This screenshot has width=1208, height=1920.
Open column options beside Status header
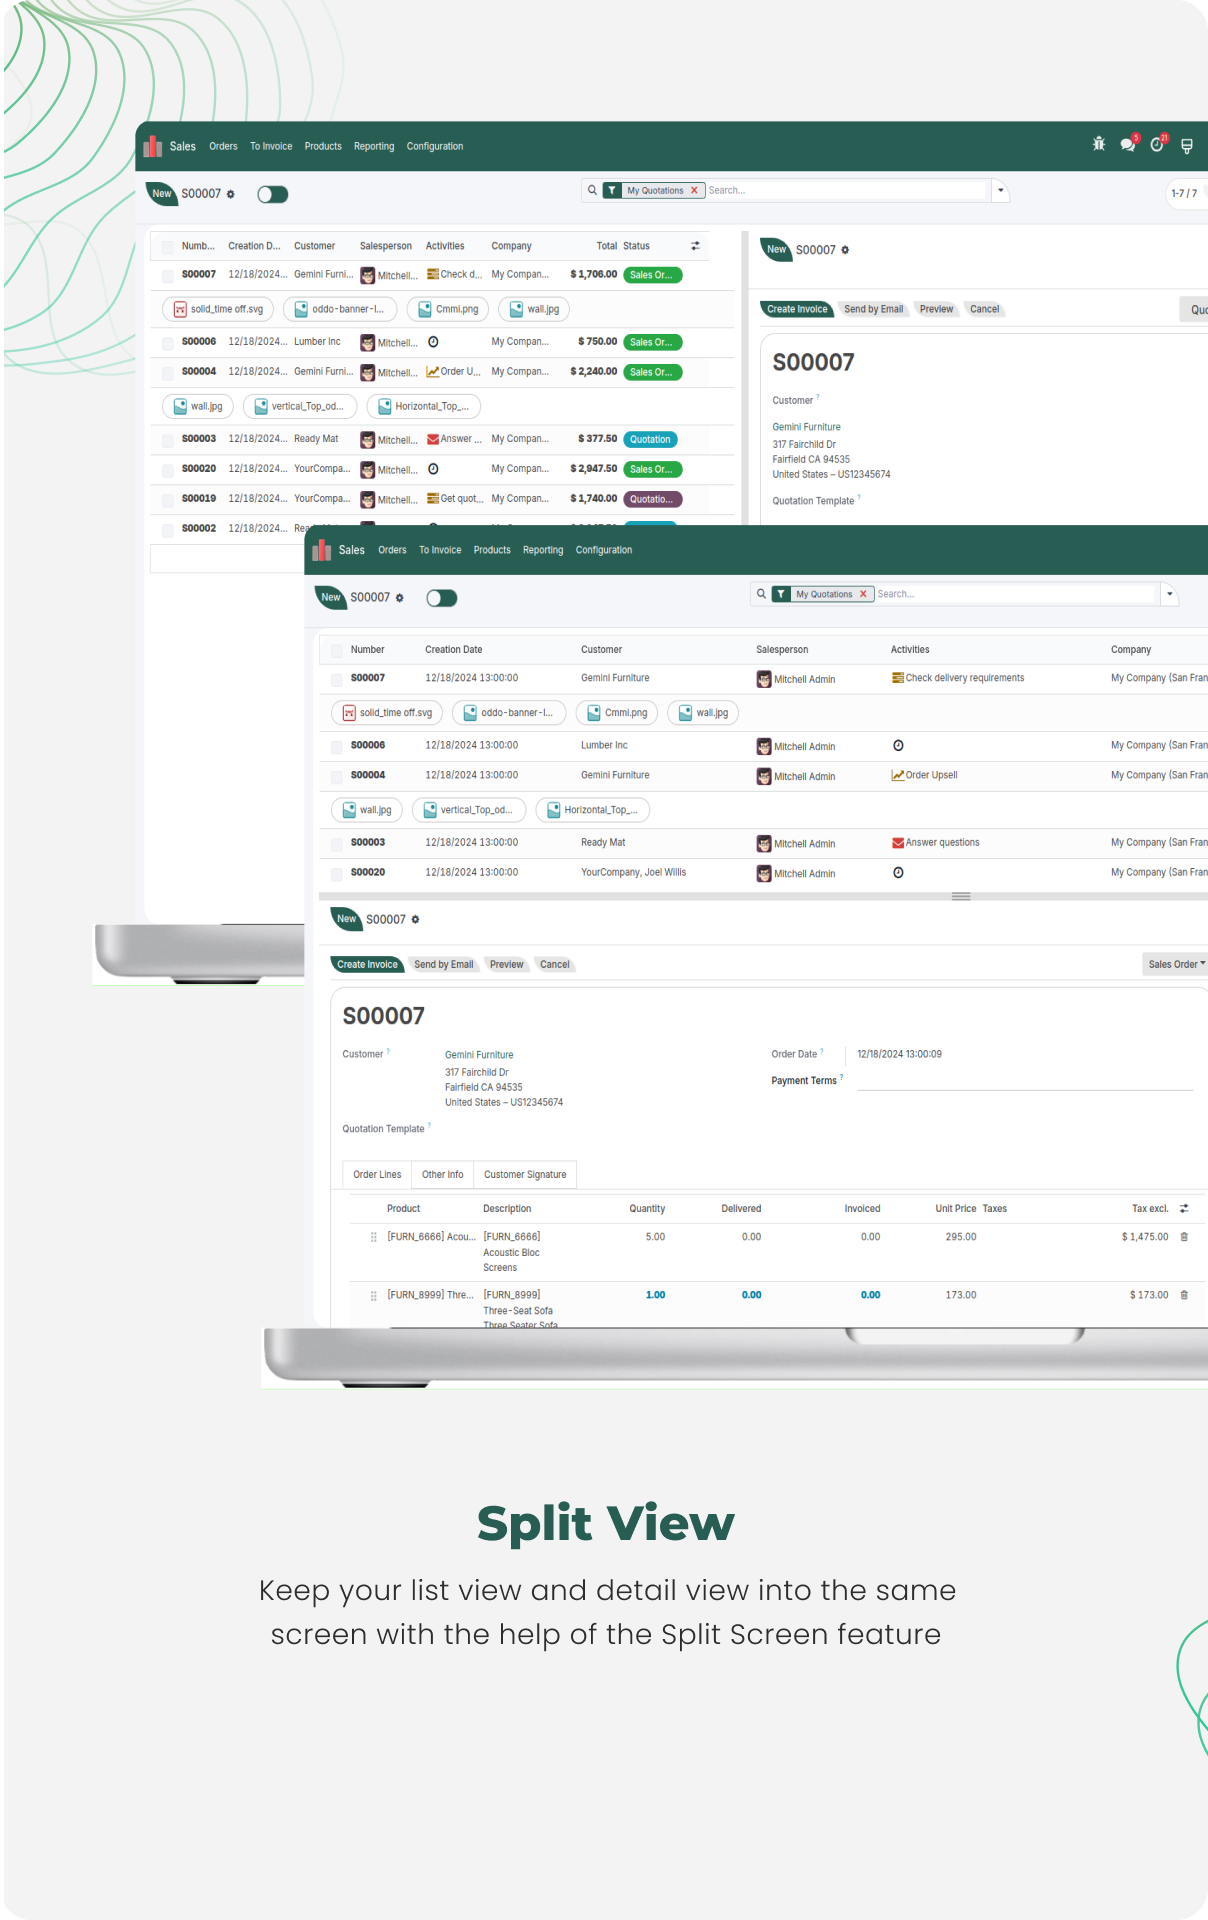pyautogui.click(x=695, y=246)
